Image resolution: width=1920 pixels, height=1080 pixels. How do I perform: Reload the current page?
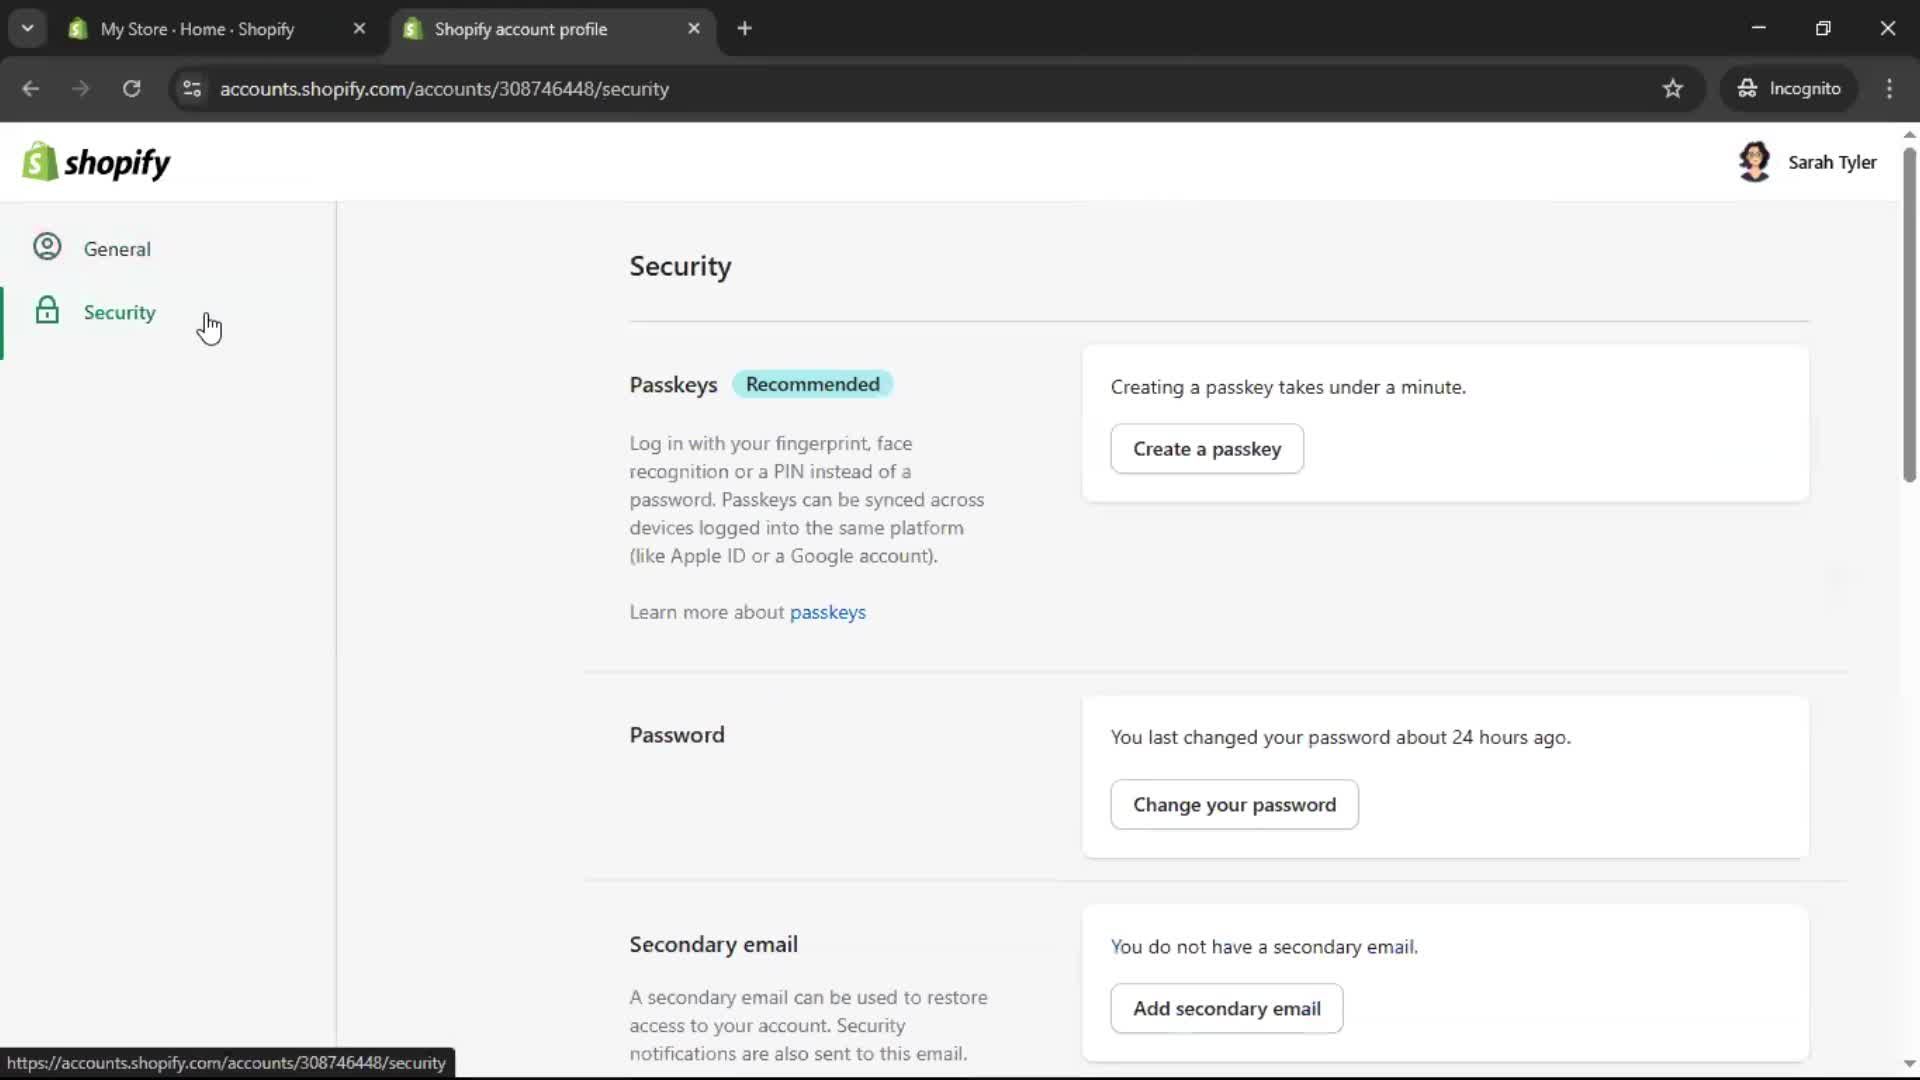click(131, 88)
